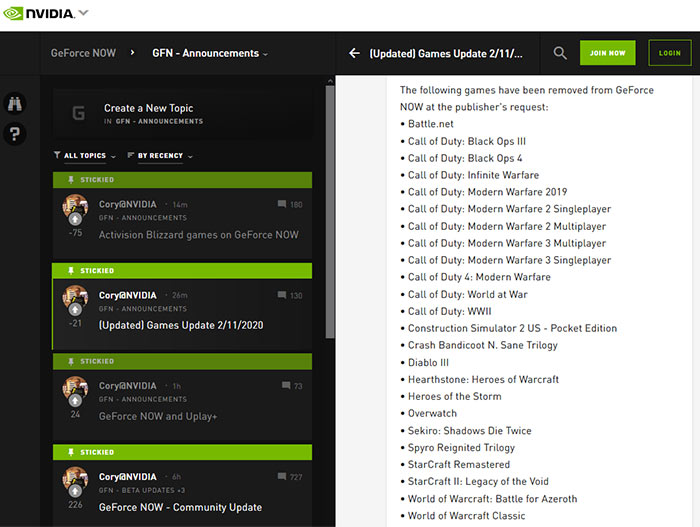Open the GeForce NOW breadcrumb

(x=83, y=53)
